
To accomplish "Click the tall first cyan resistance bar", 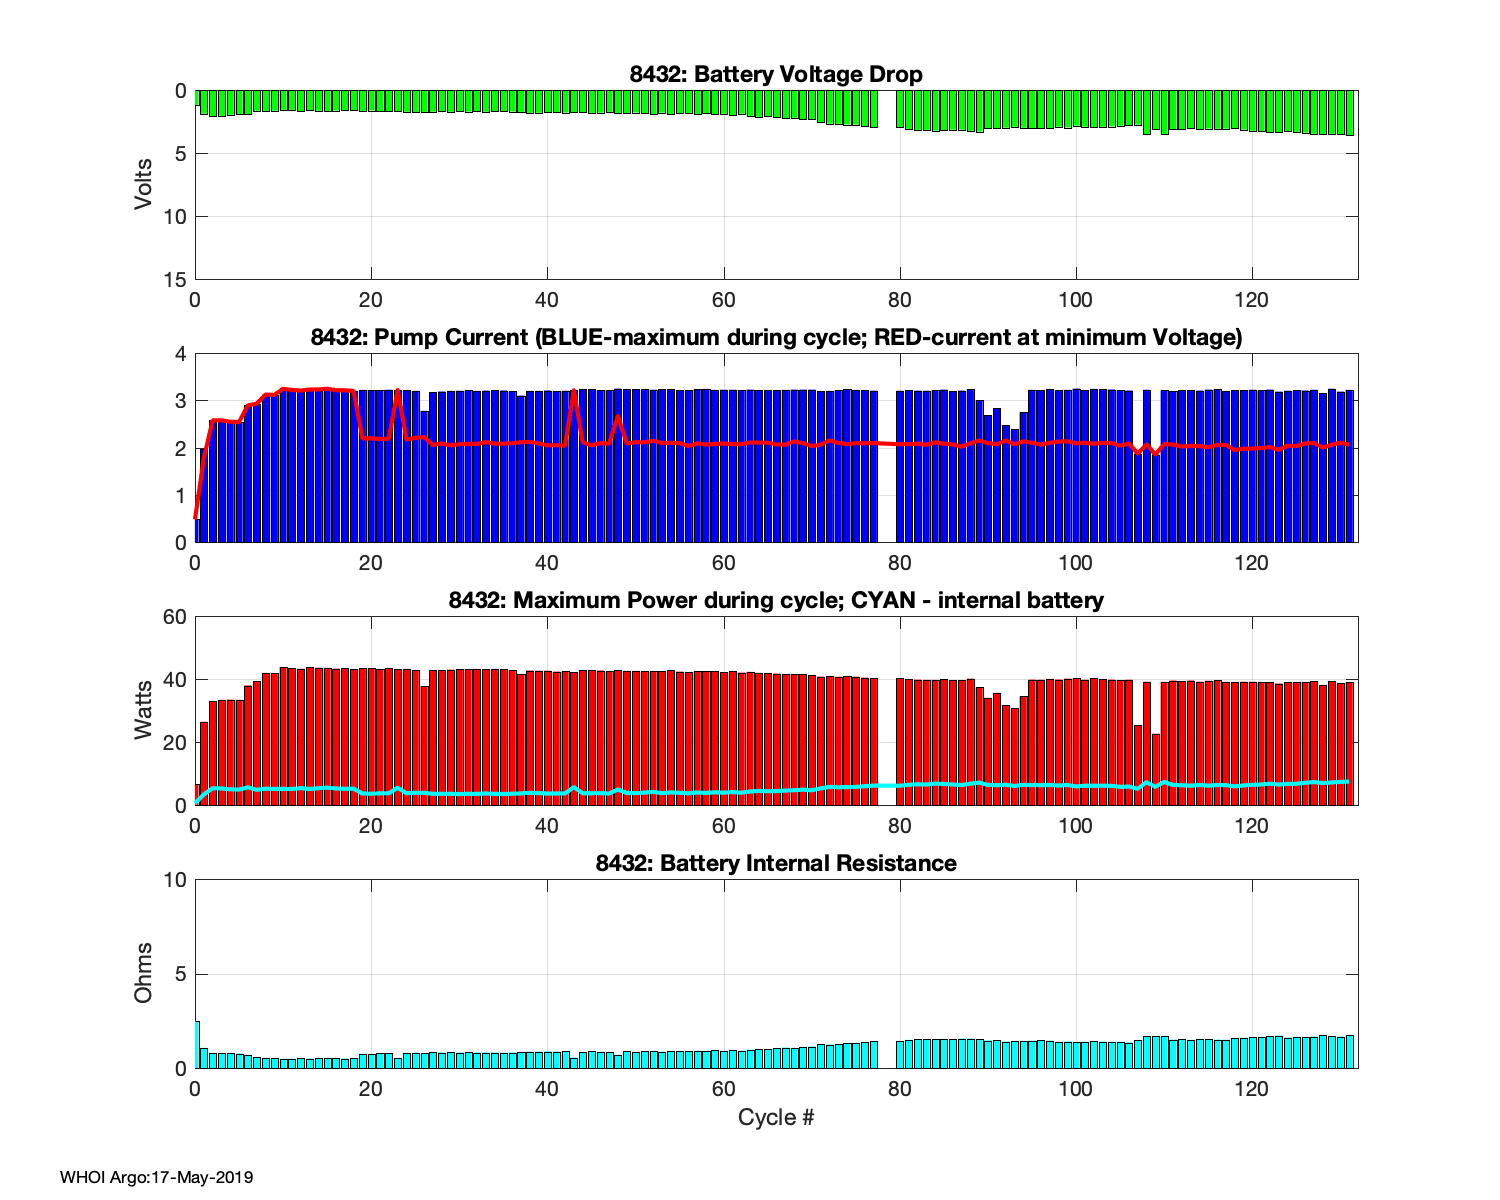I will 197,1045.
